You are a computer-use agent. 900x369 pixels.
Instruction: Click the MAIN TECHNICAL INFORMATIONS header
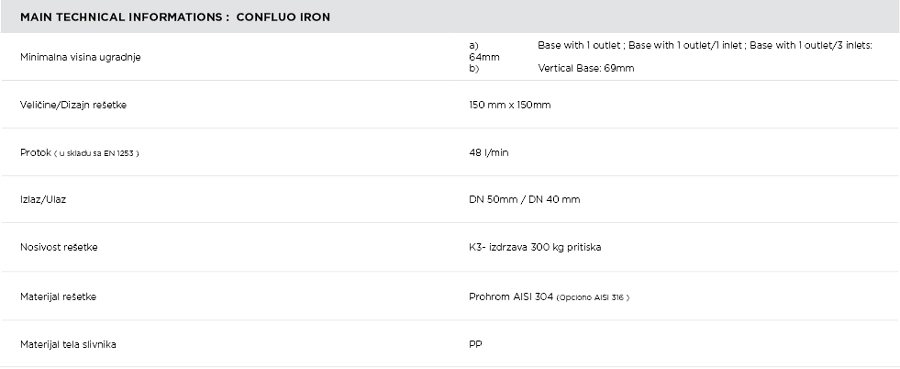[x=124, y=17]
